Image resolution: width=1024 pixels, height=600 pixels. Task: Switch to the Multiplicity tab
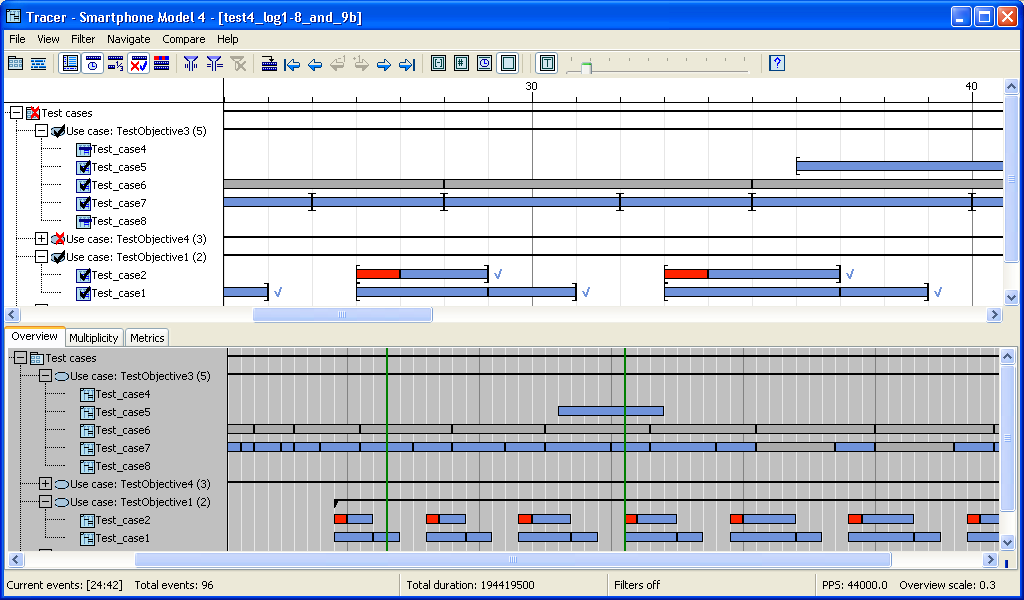[x=94, y=338]
